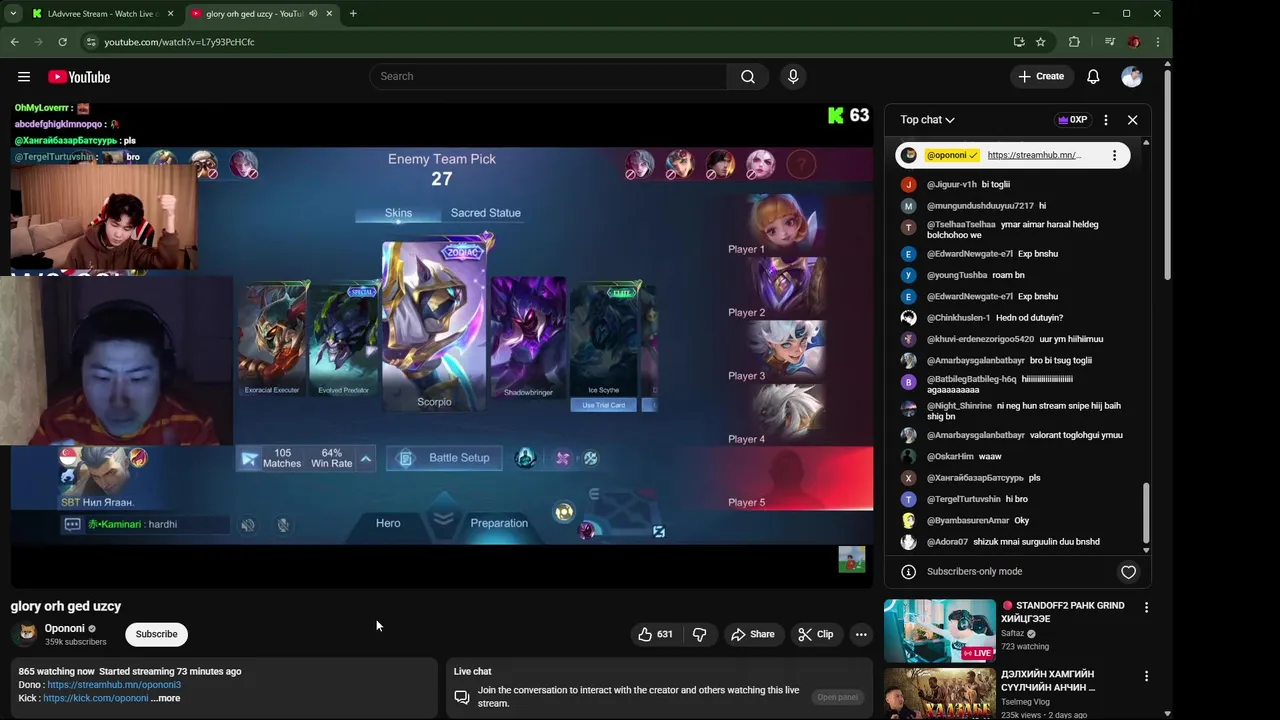
Task: Click channel watermark in video corner
Action: [x=851, y=560]
